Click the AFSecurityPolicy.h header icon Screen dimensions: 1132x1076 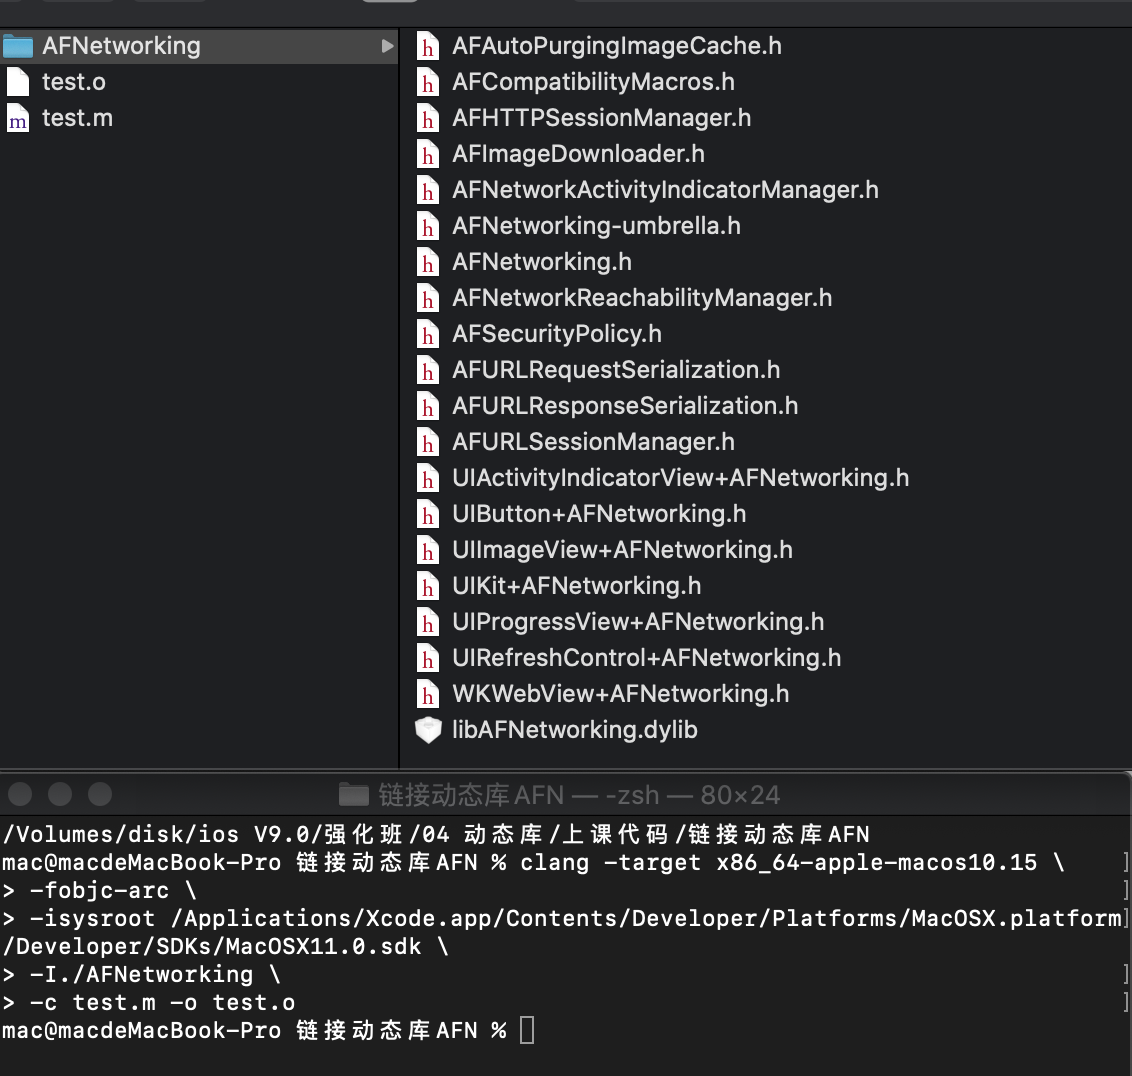coord(428,334)
